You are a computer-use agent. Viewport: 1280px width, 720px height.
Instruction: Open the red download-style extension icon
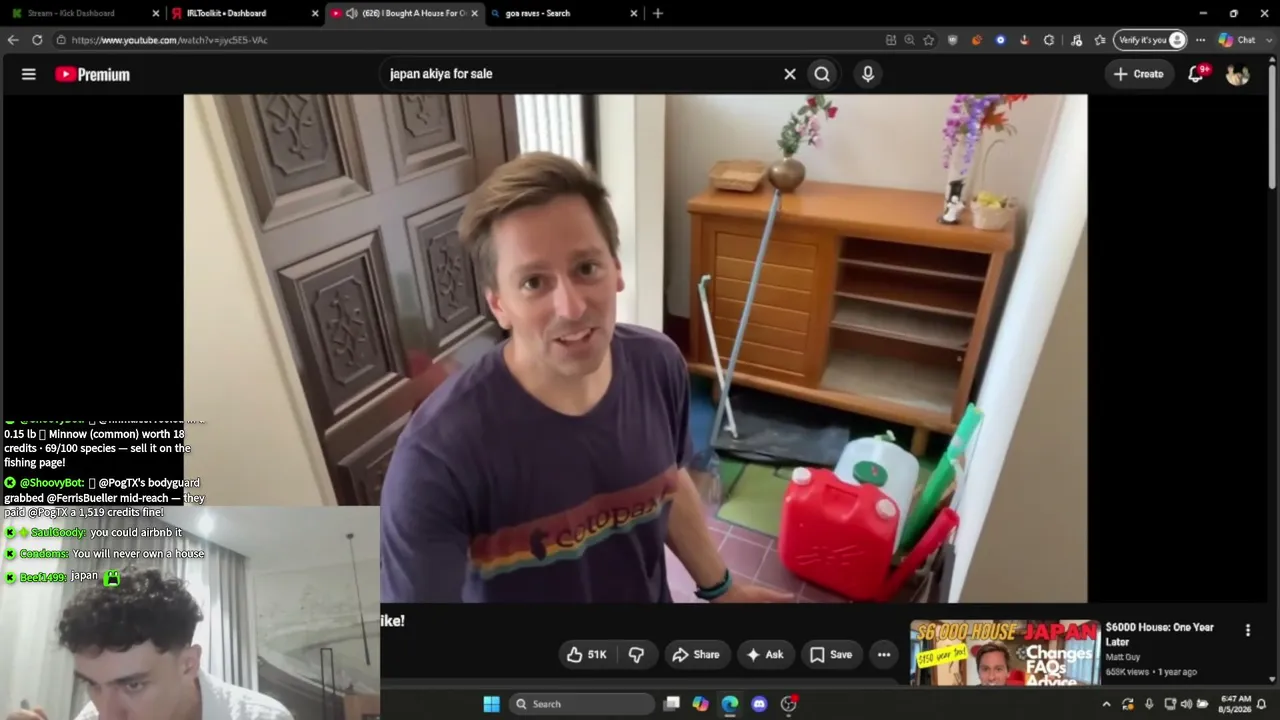click(1025, 40)
